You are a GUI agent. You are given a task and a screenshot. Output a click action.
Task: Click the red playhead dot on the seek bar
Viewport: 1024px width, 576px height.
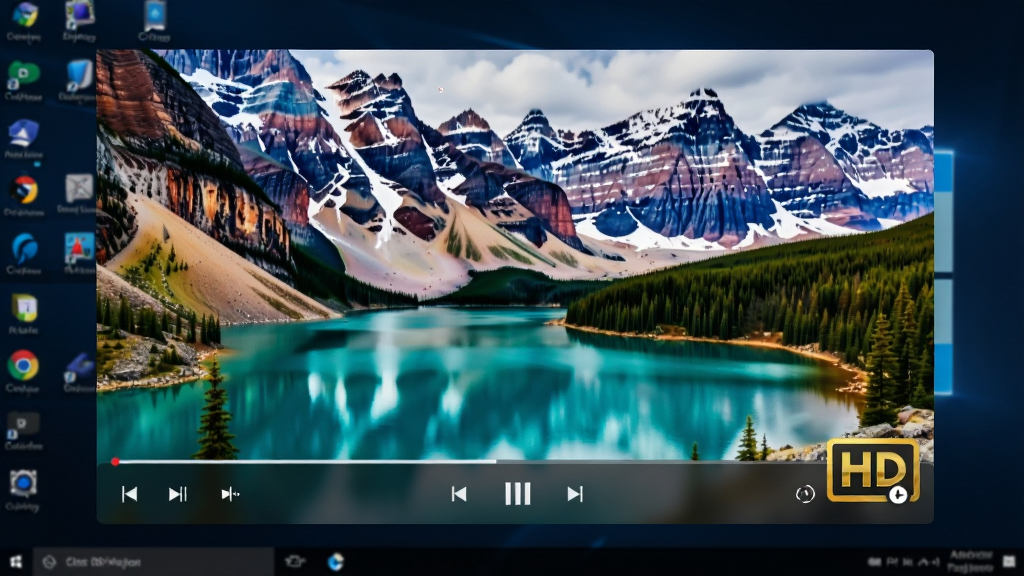(x=115, y=462)
